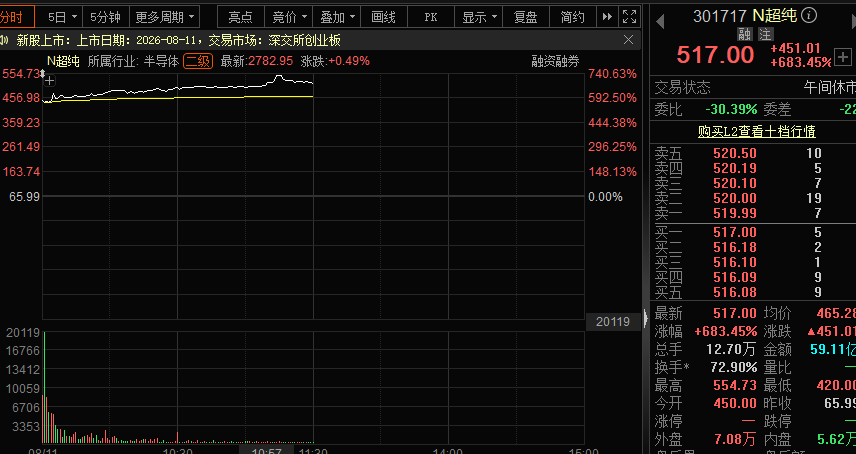Click 购买L2查看十档行情 link
The height and width of the screenshot is (454, 856).
[x=757, y=132]
